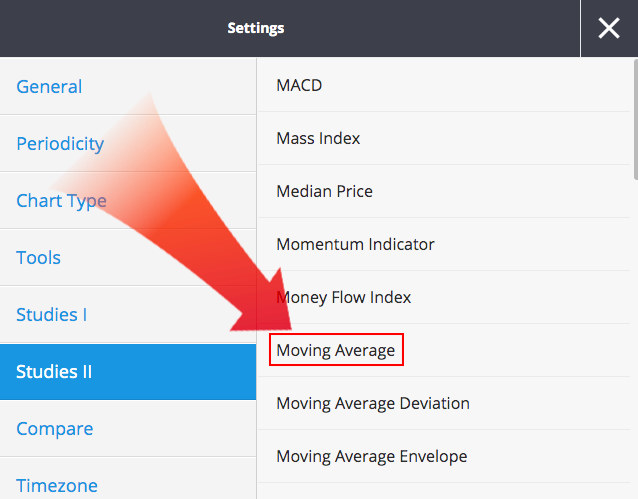Go to the Tools tab
This screenshot has width=638, height=499.
click(38, 258)
